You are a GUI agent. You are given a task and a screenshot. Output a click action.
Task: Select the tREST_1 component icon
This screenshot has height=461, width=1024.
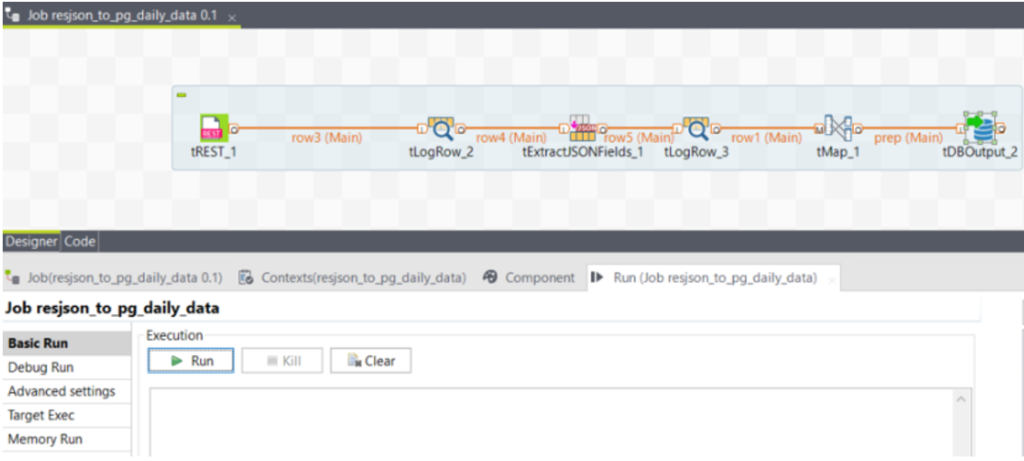(212, 128)
